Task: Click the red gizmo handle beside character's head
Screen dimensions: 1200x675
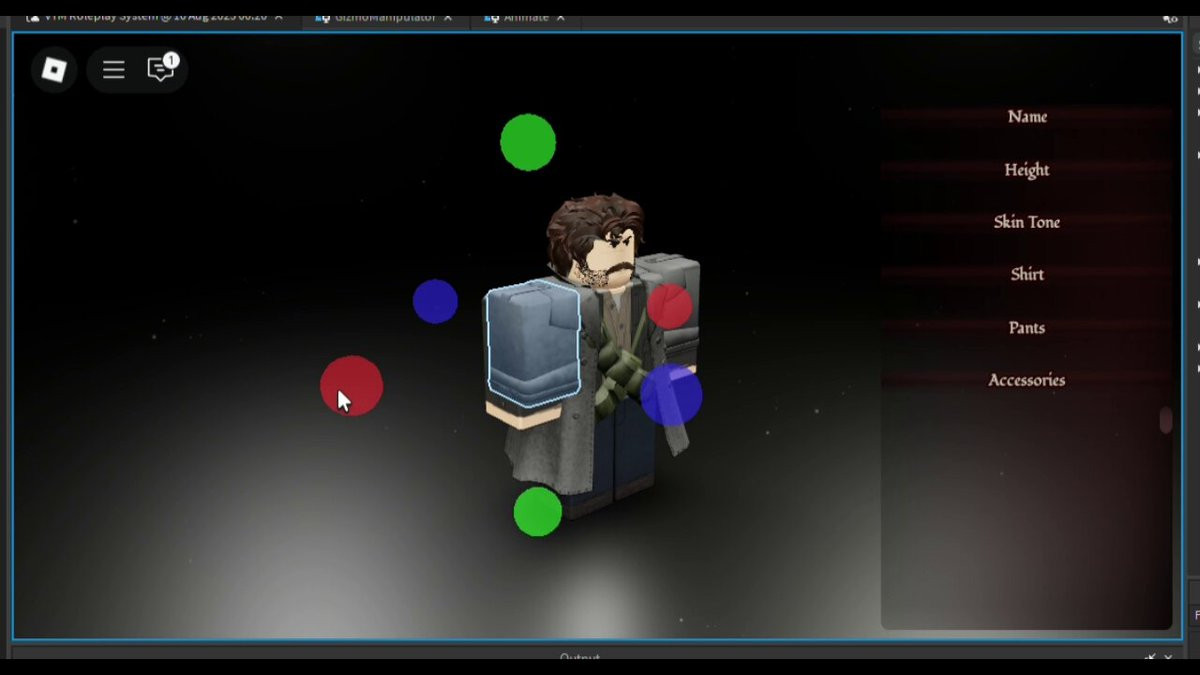Action: coord(670,306)
